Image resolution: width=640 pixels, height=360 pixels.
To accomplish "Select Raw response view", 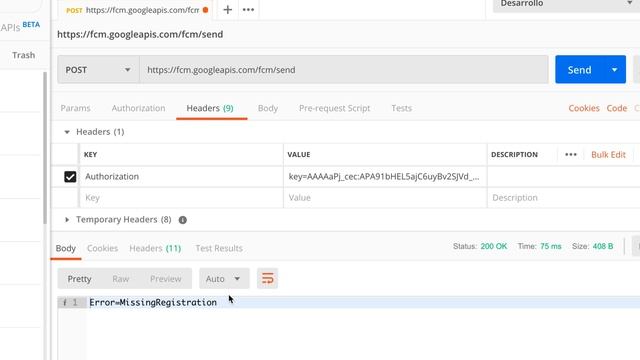I will point(120,279).
